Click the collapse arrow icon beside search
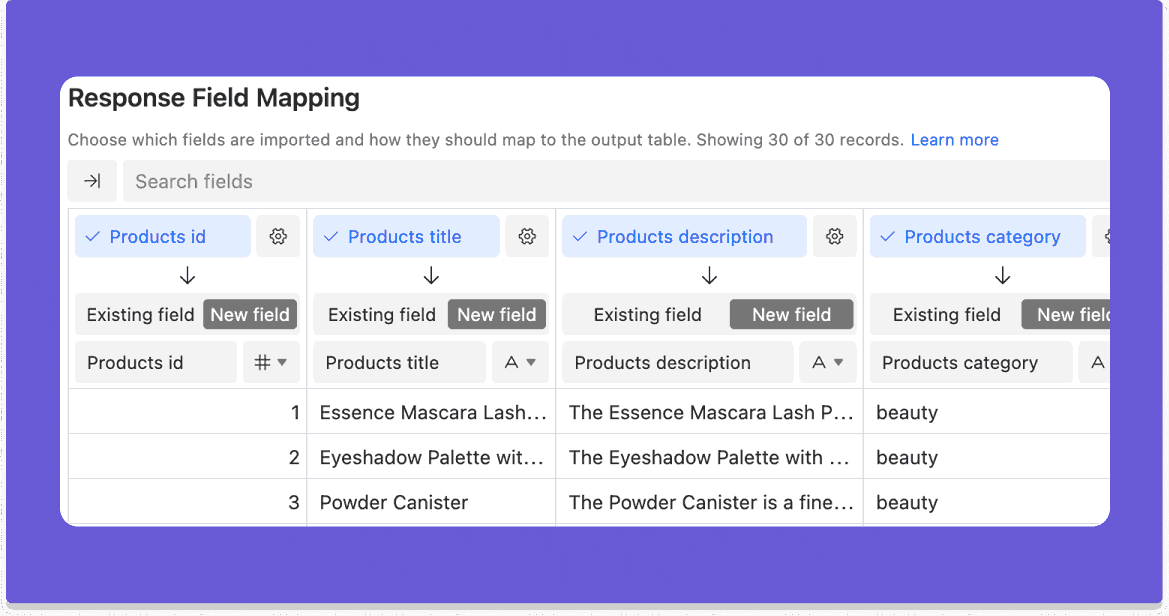Viewport: 1169px width, 616px height. point(92,181)
